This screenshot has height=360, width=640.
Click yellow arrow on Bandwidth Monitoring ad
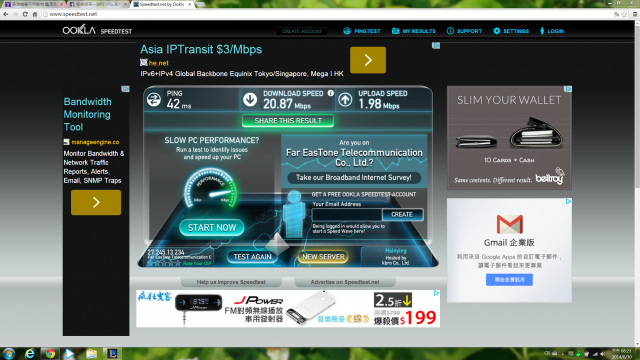(x=96, y=202)
